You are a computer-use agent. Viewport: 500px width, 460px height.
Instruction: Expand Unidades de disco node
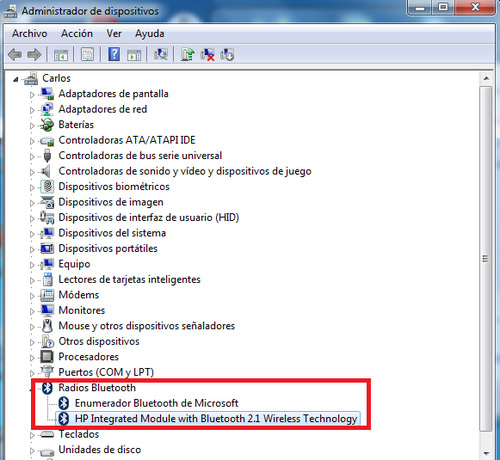32,451
